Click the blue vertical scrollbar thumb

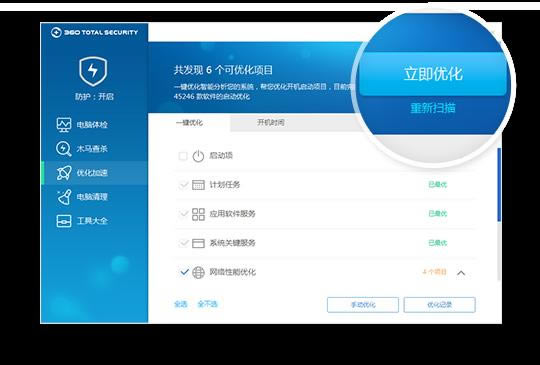(x=499, y=184)
